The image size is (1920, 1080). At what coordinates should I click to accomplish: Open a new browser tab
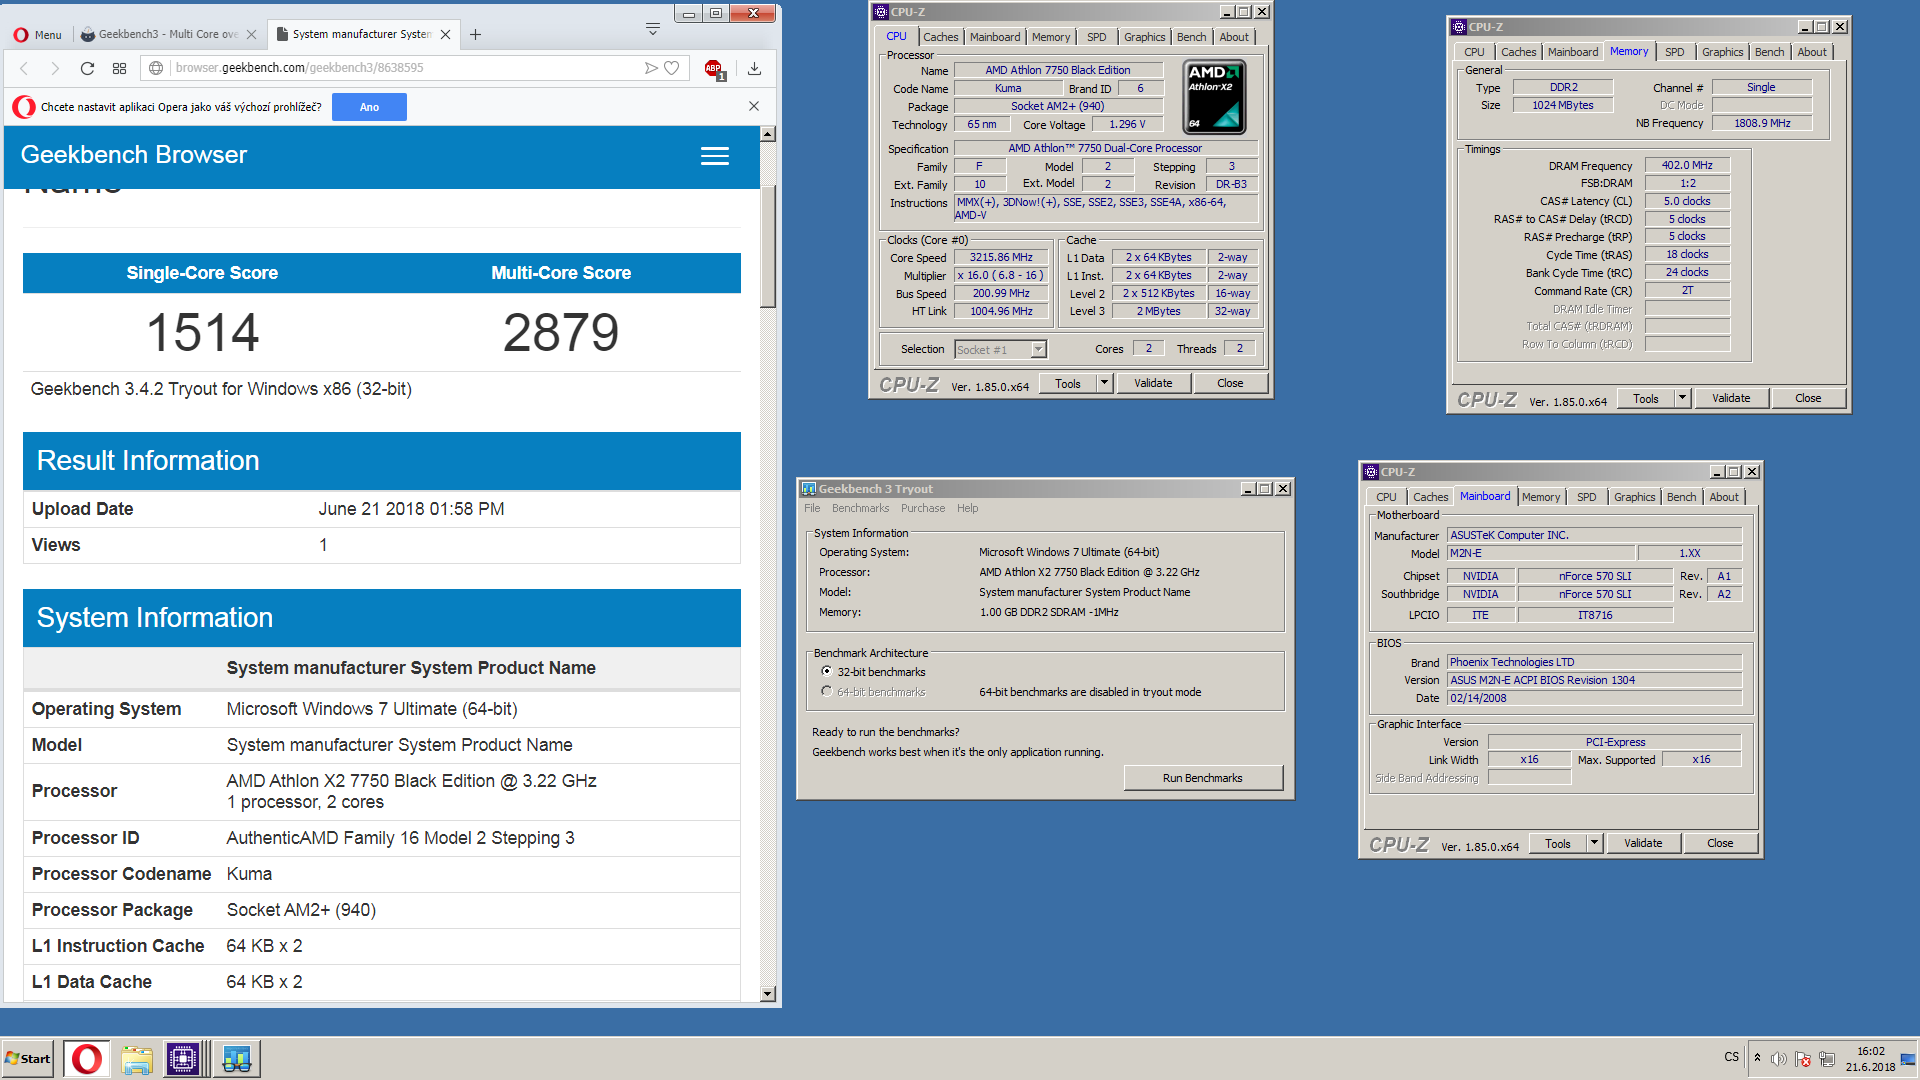[476, 34]
